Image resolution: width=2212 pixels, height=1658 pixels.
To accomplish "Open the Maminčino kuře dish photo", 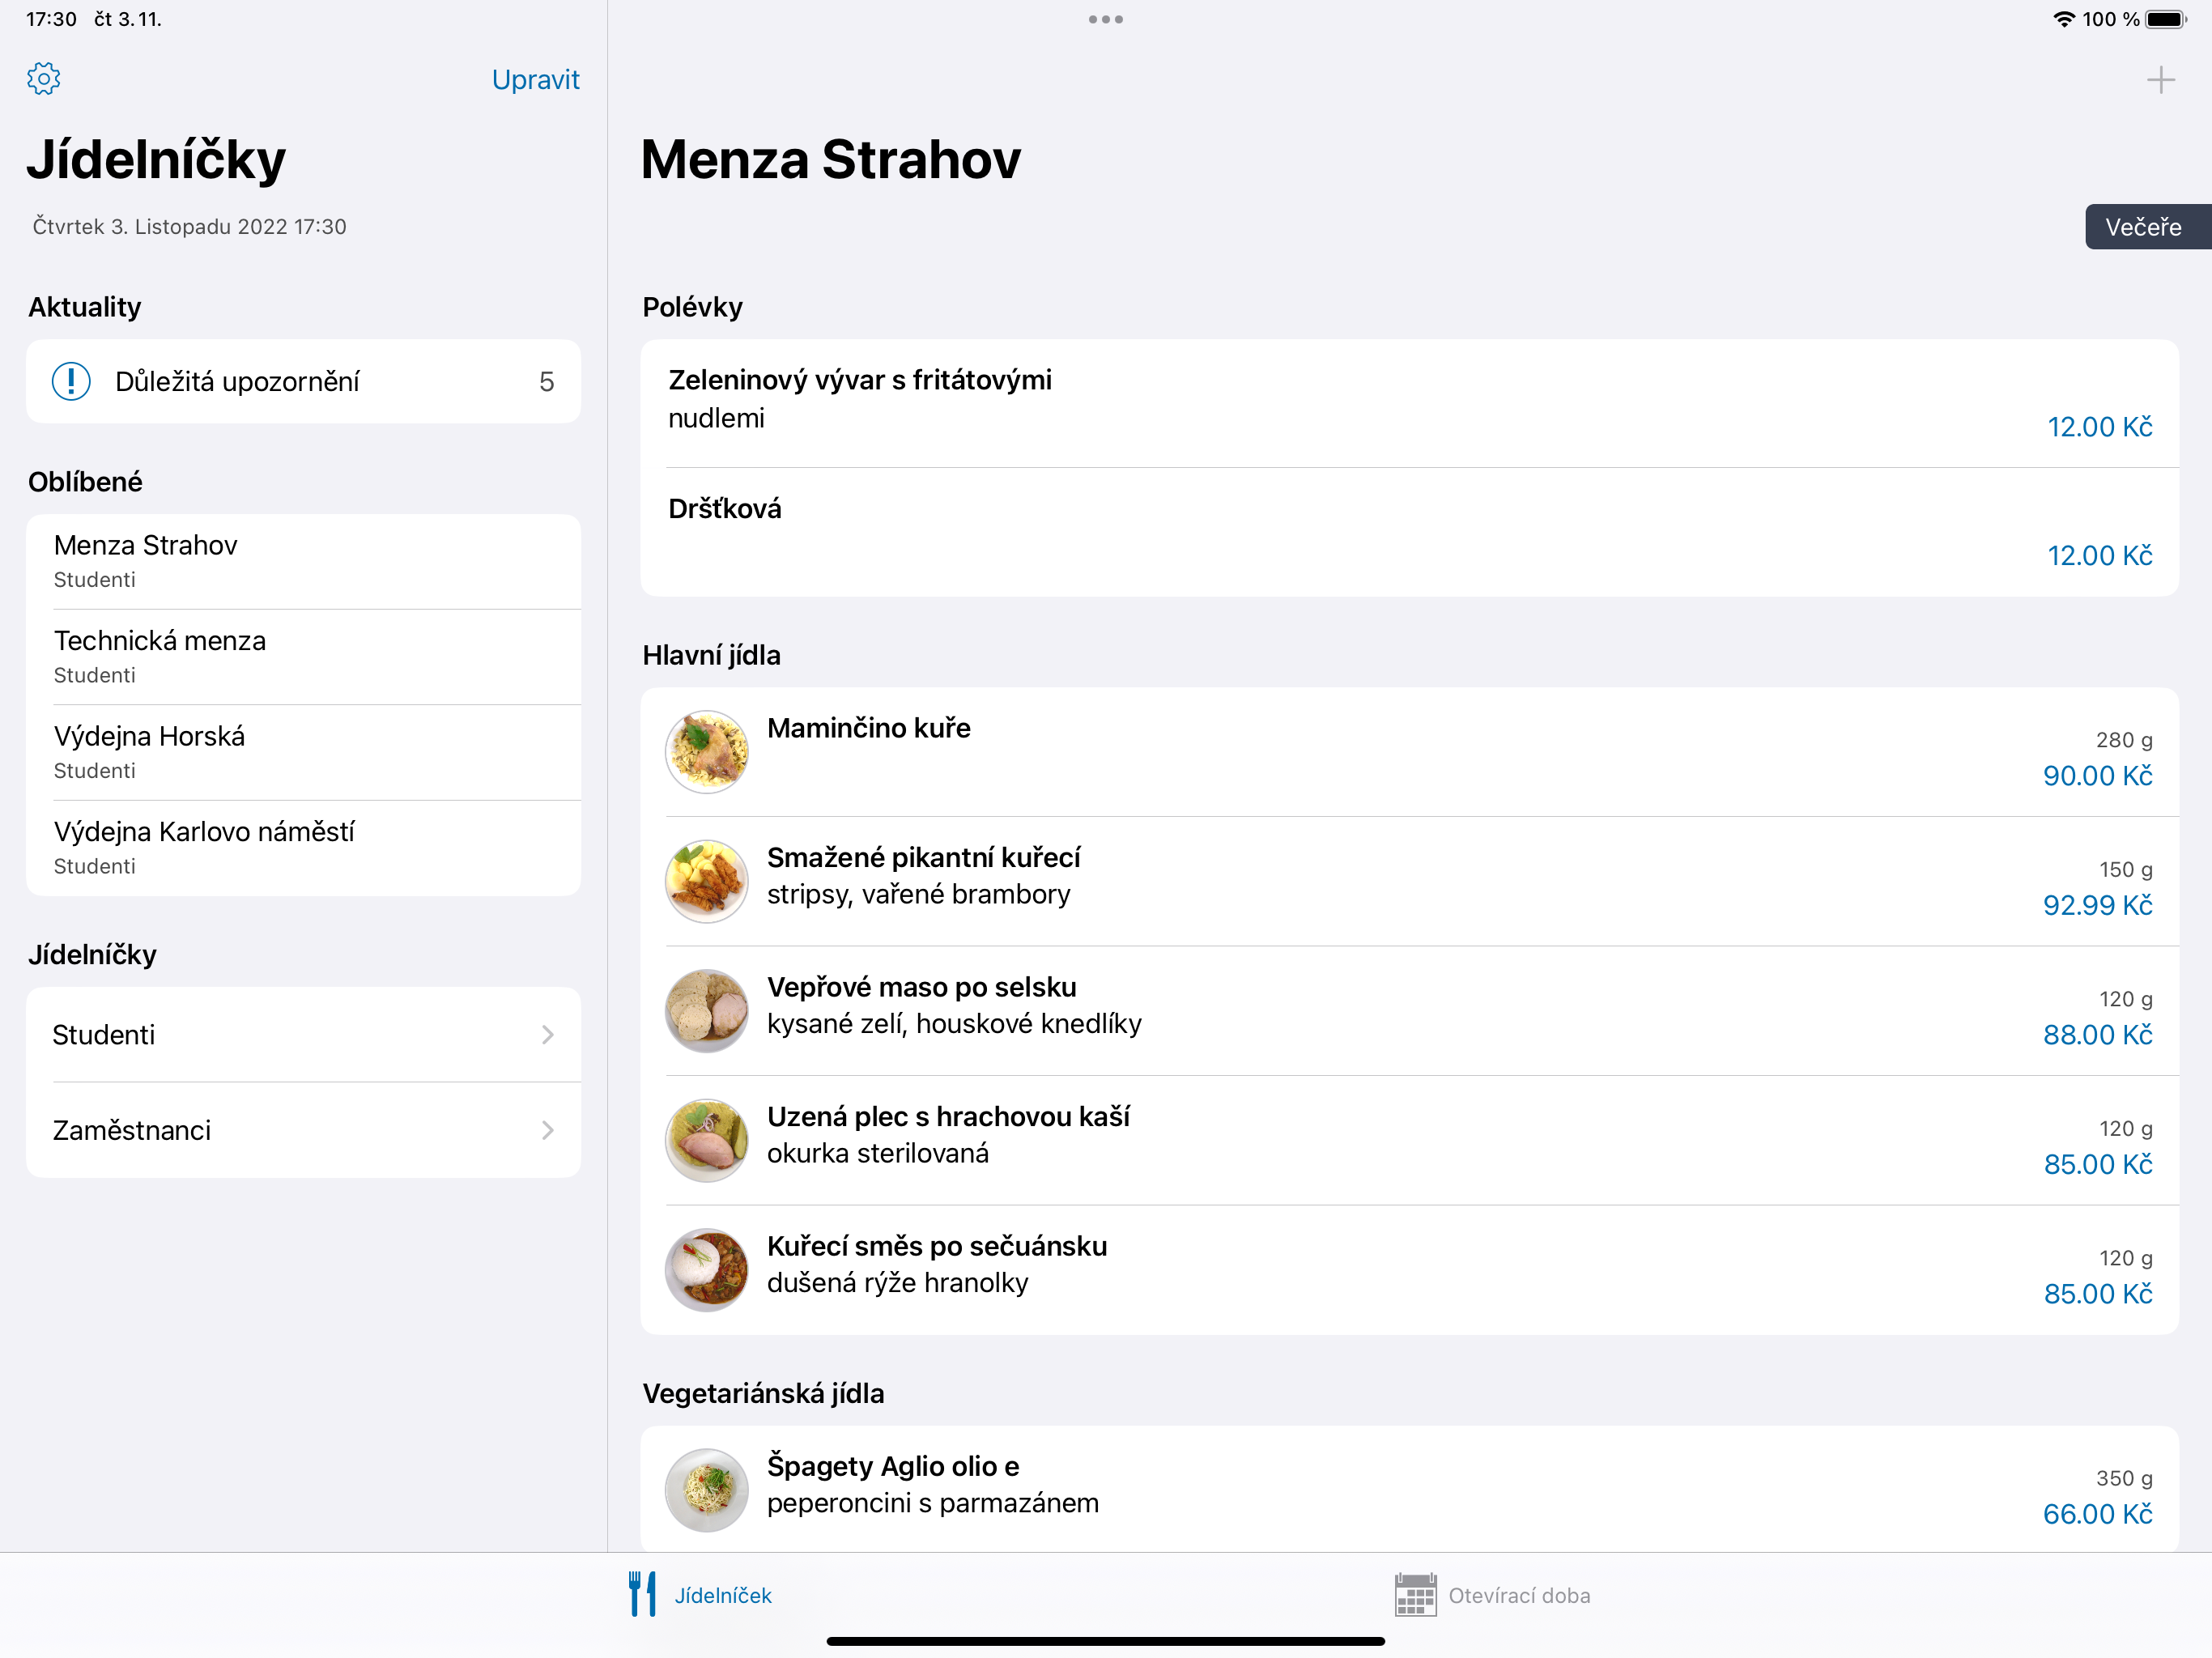I will 707,752.
